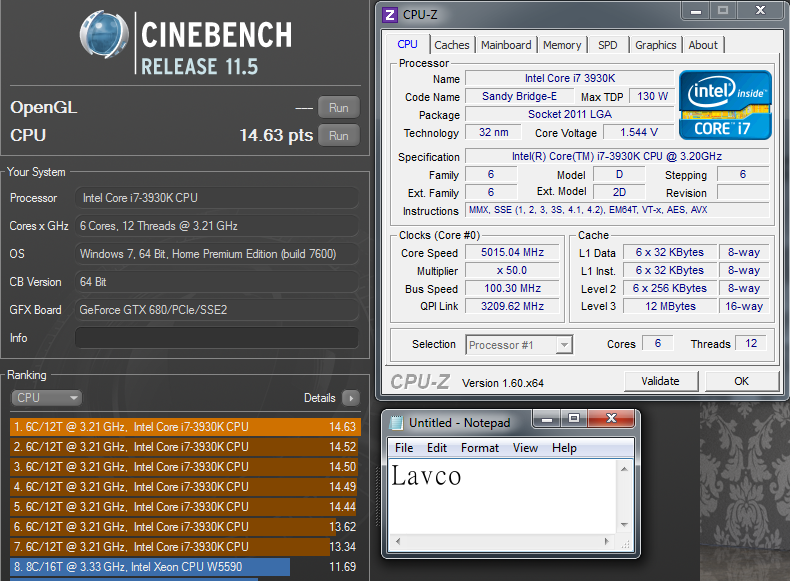
Task: Open the CPU ranking dropdown in Cinebench
Action: (46, 398)
